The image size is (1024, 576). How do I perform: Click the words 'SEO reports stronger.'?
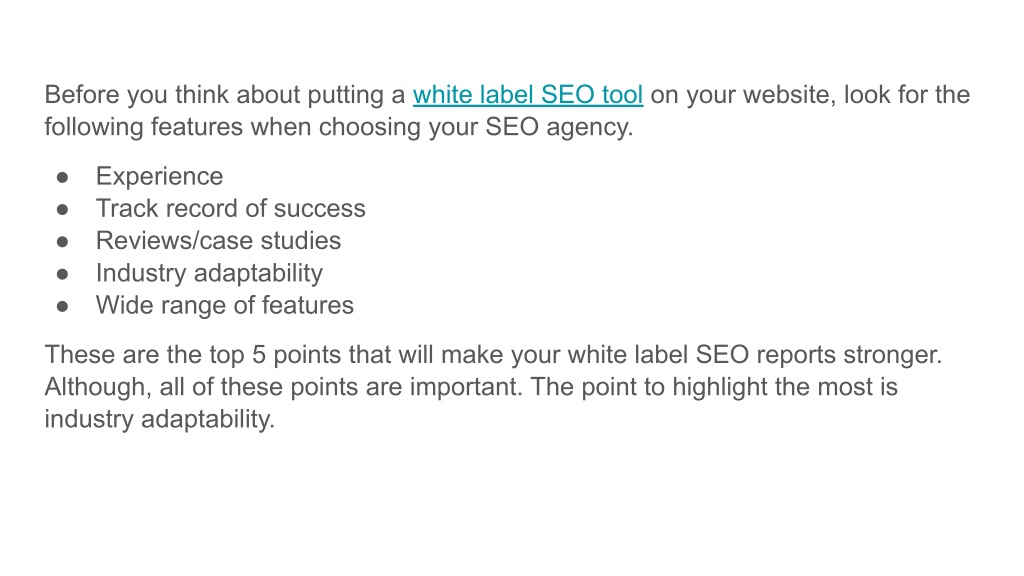click(x=818, y=355)
